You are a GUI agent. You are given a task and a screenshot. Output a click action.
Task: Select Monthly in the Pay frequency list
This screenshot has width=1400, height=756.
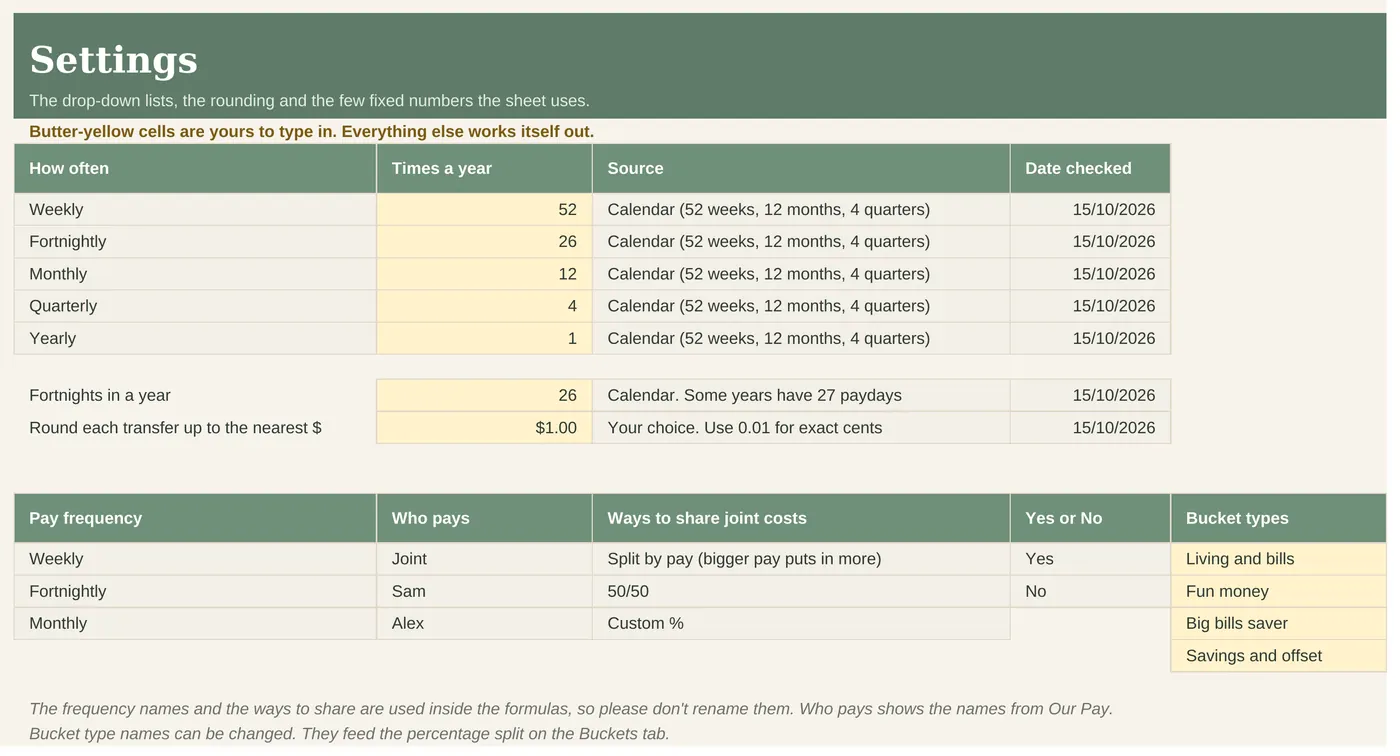click(x=195, y=623)
